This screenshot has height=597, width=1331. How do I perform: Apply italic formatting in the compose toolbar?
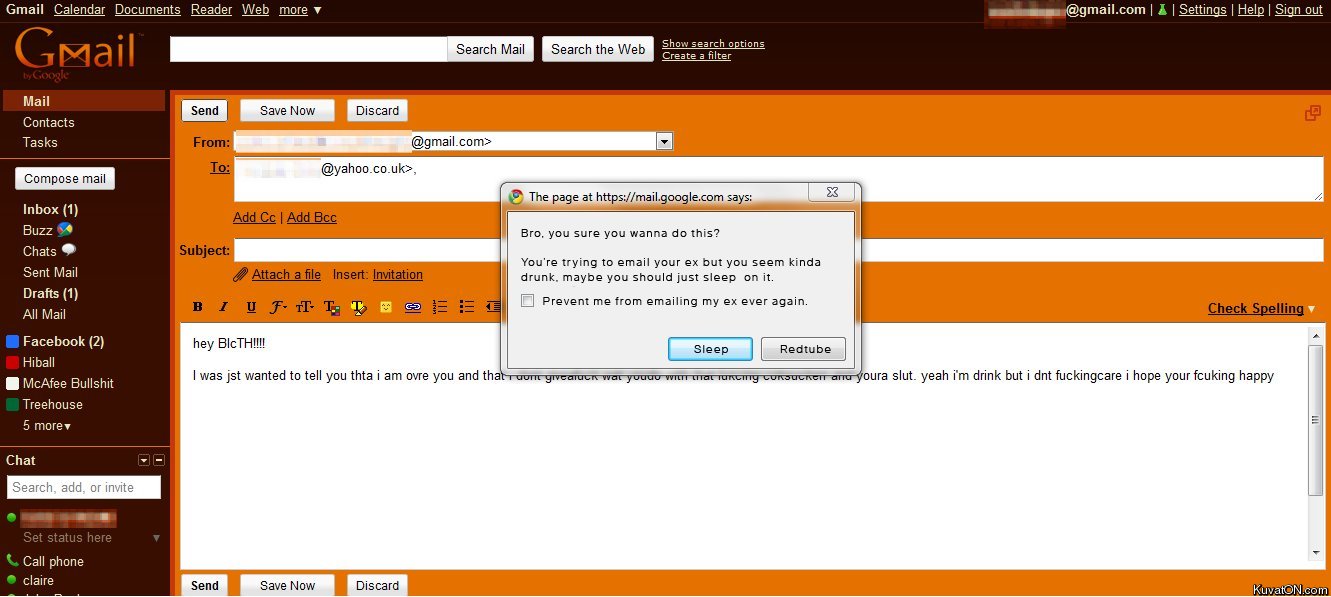tap(224, 307)
